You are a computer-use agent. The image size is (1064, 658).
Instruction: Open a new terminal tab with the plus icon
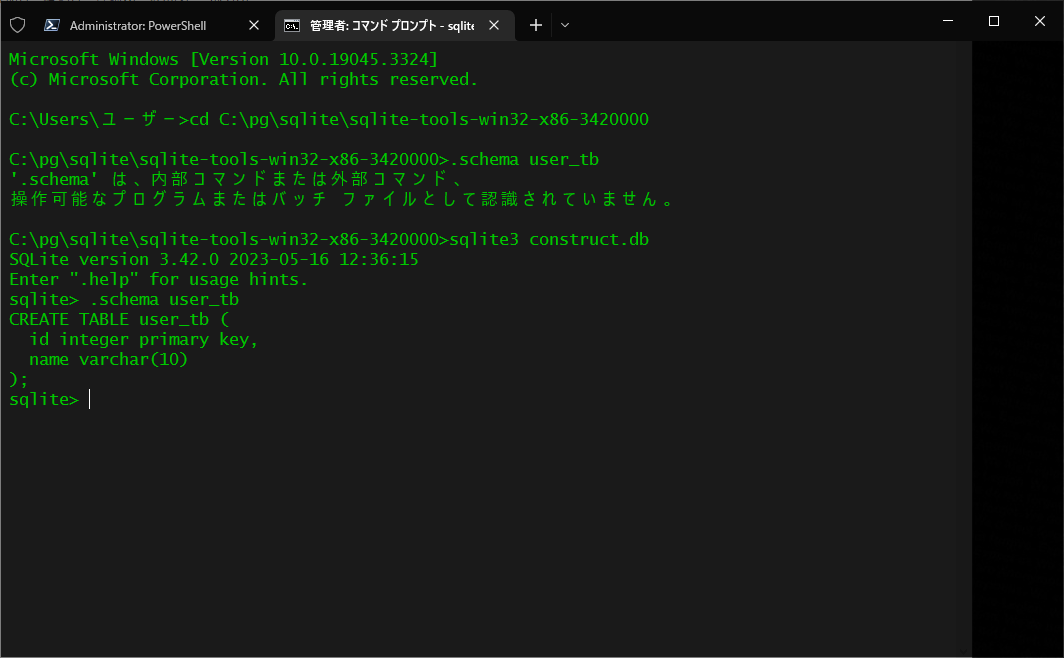click(535, 24)
